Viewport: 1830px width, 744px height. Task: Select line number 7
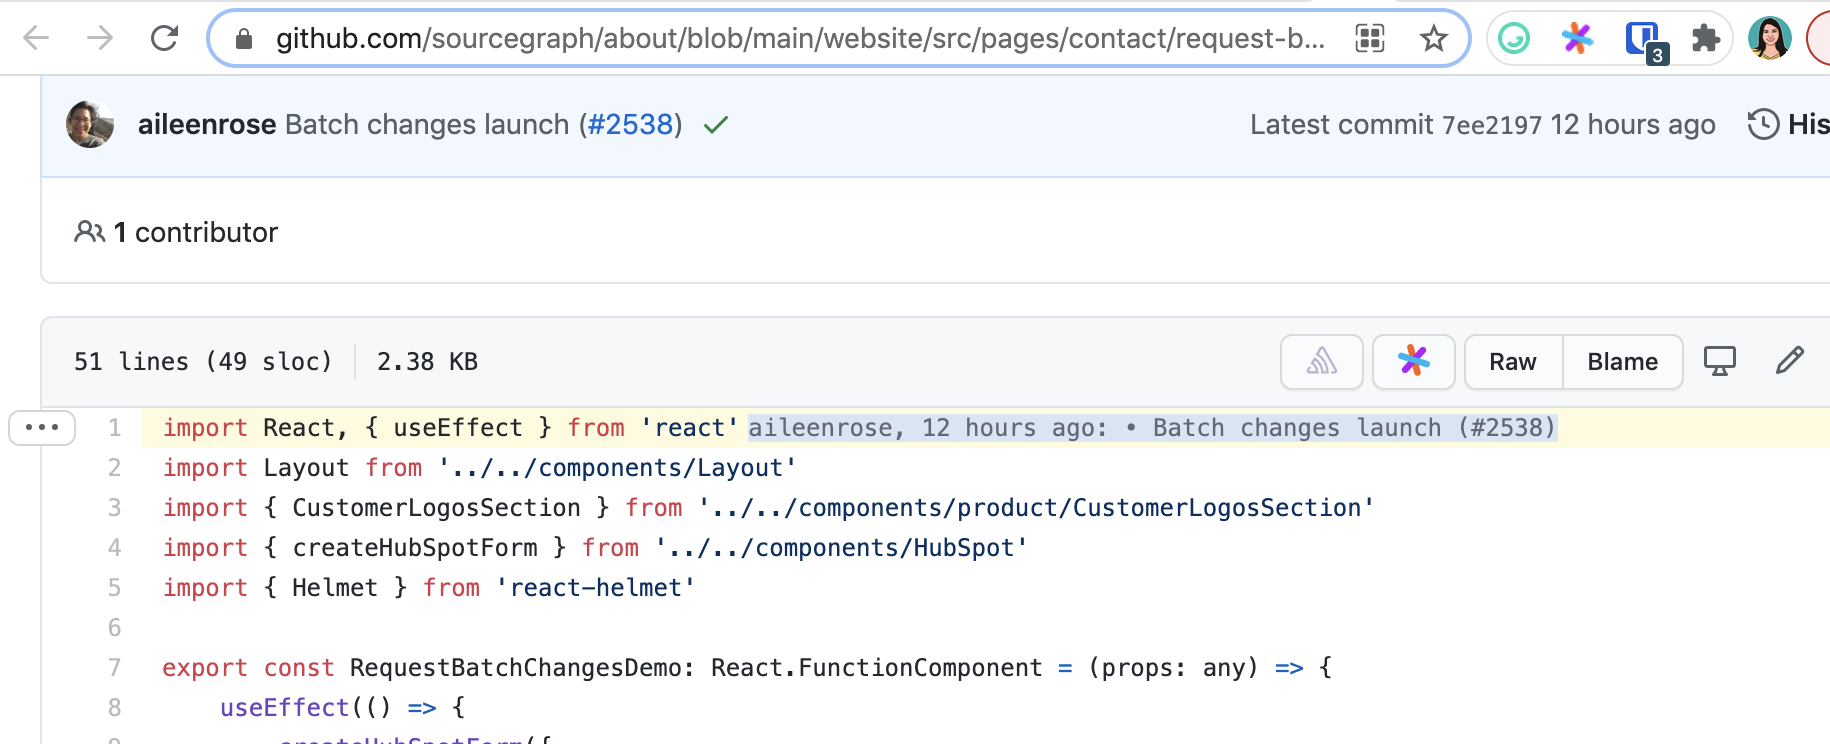[x=114, y=668]
